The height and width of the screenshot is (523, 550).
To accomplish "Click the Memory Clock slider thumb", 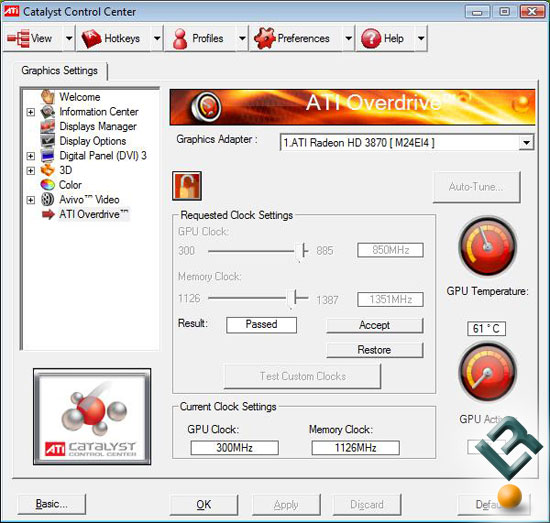I will coord(291,299).
